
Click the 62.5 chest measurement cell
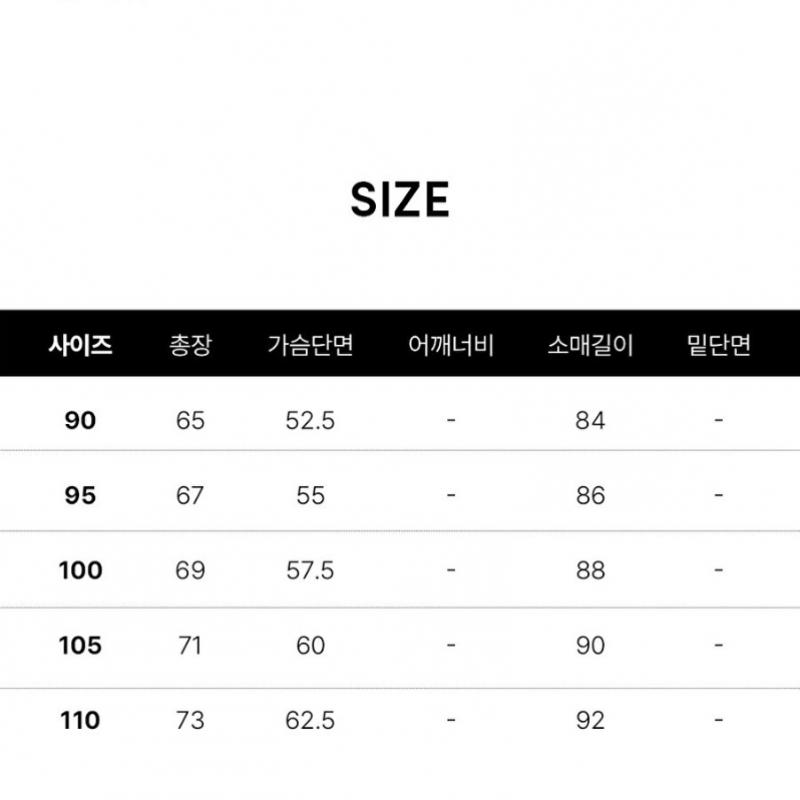[x=310, y=720]
